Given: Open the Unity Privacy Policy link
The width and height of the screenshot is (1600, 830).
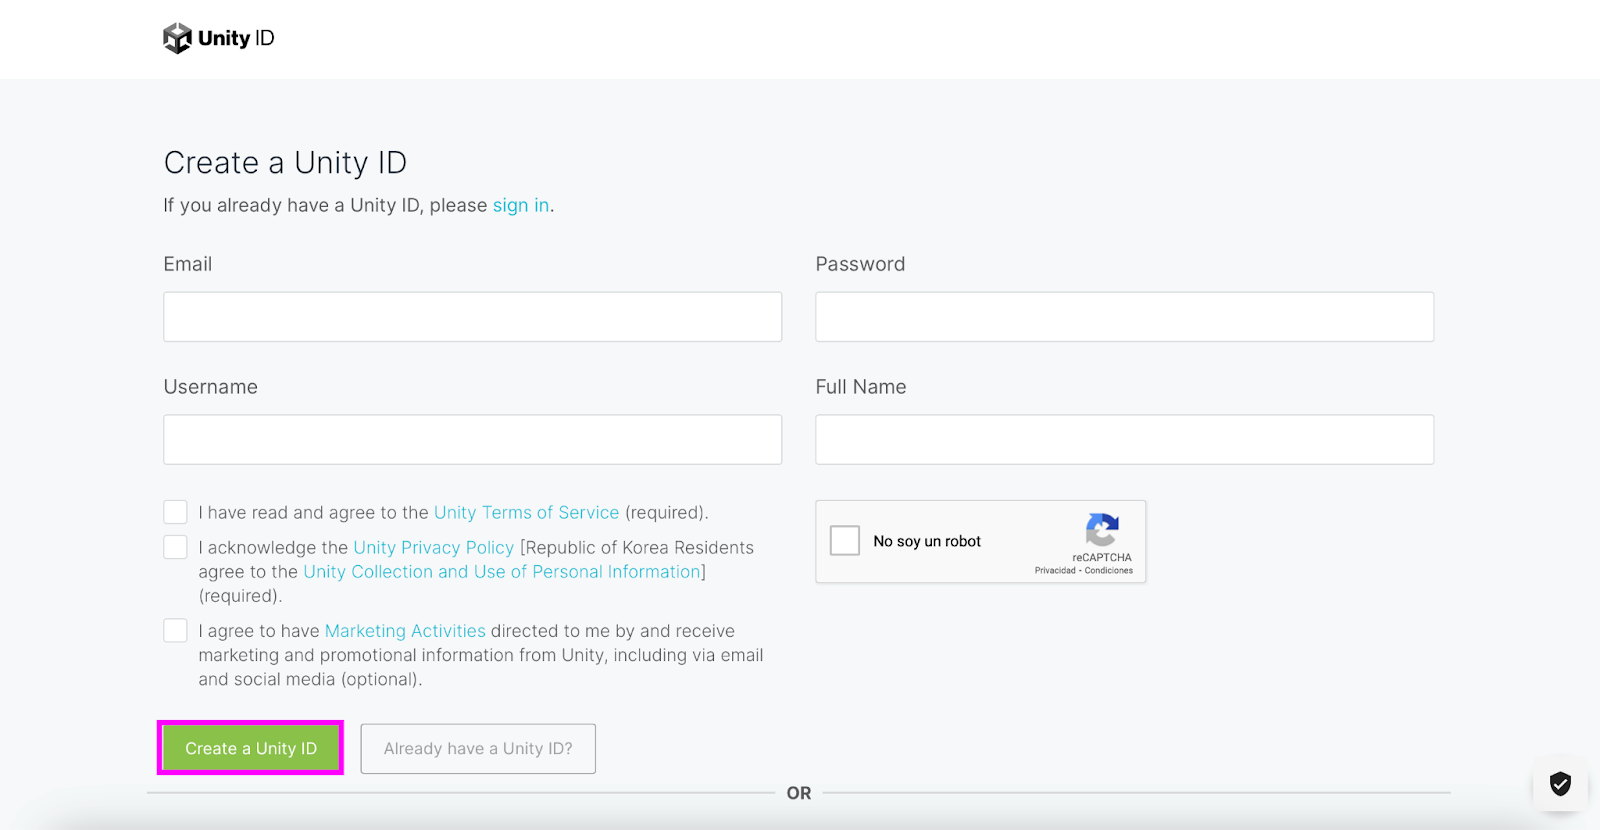Looking at the screenshot, I should click(x=434, y=547).
